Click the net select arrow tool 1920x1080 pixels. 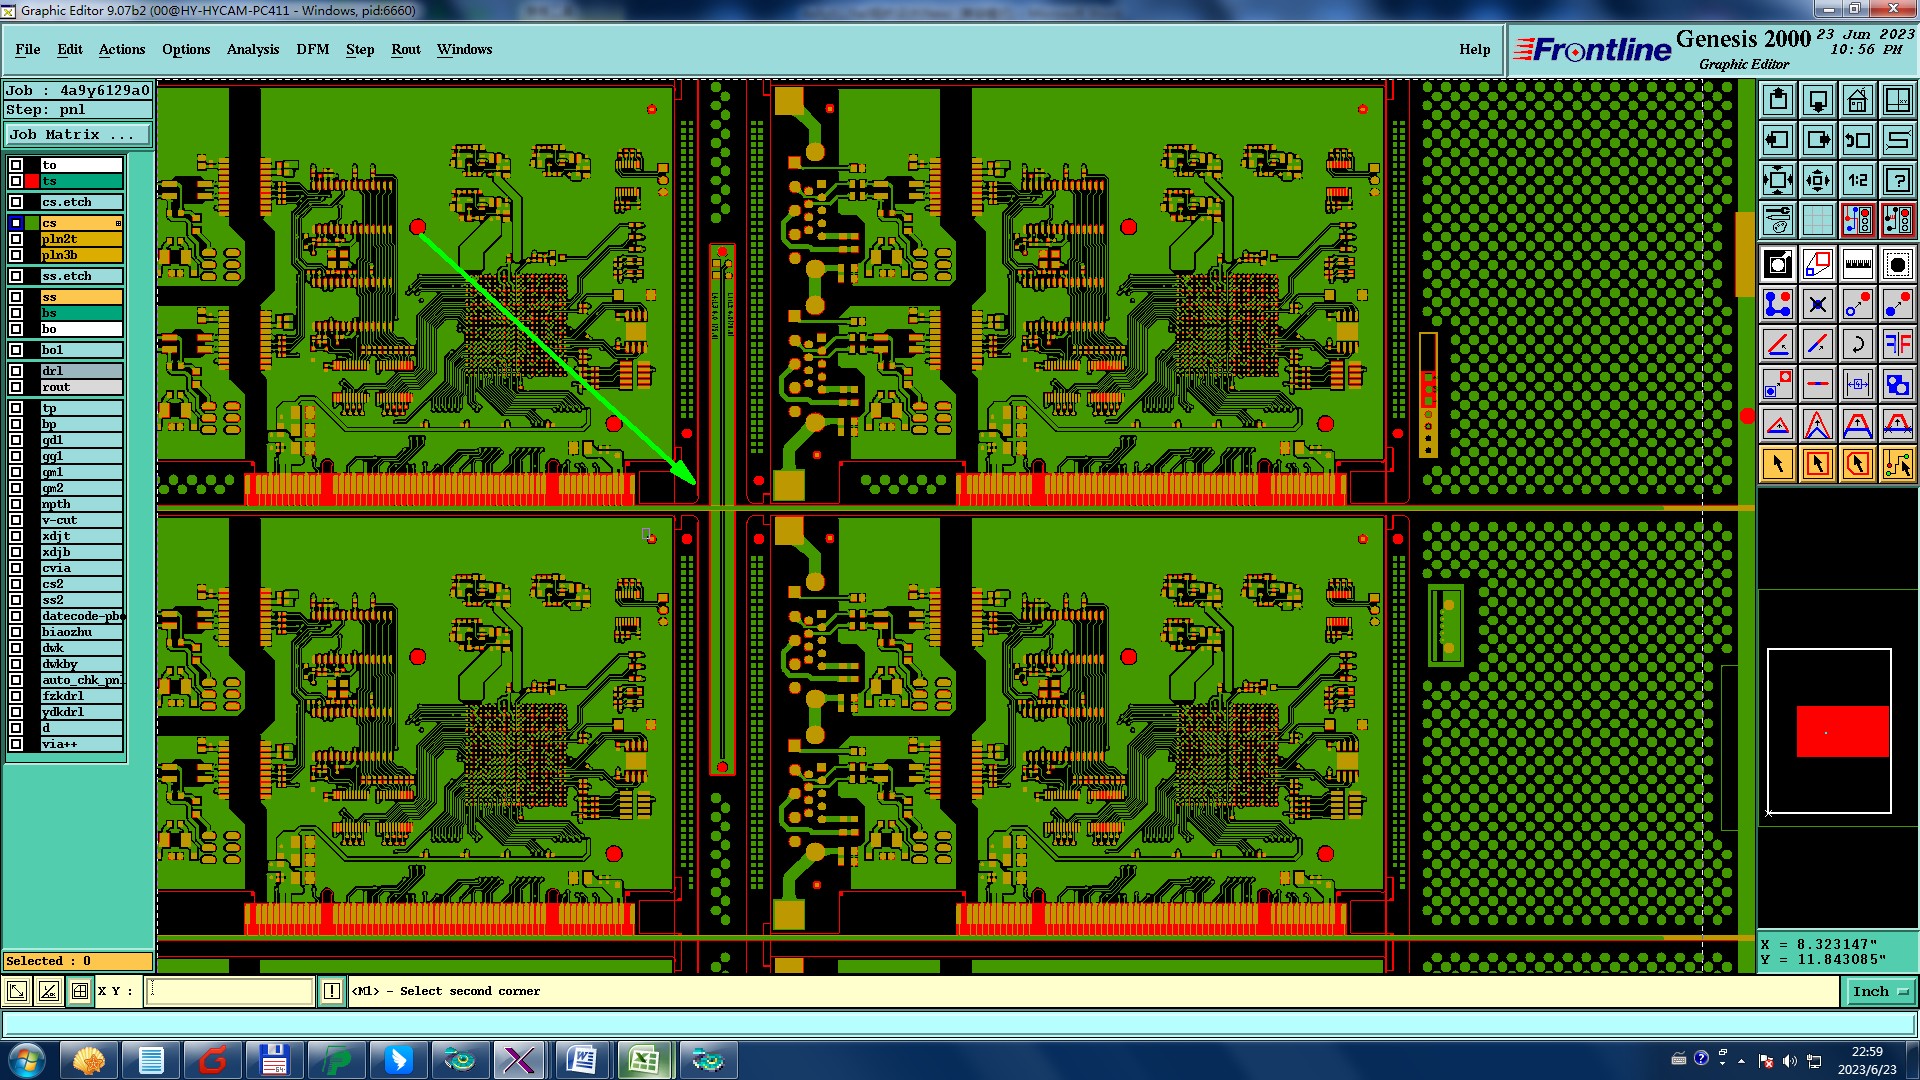[1897, 464]
